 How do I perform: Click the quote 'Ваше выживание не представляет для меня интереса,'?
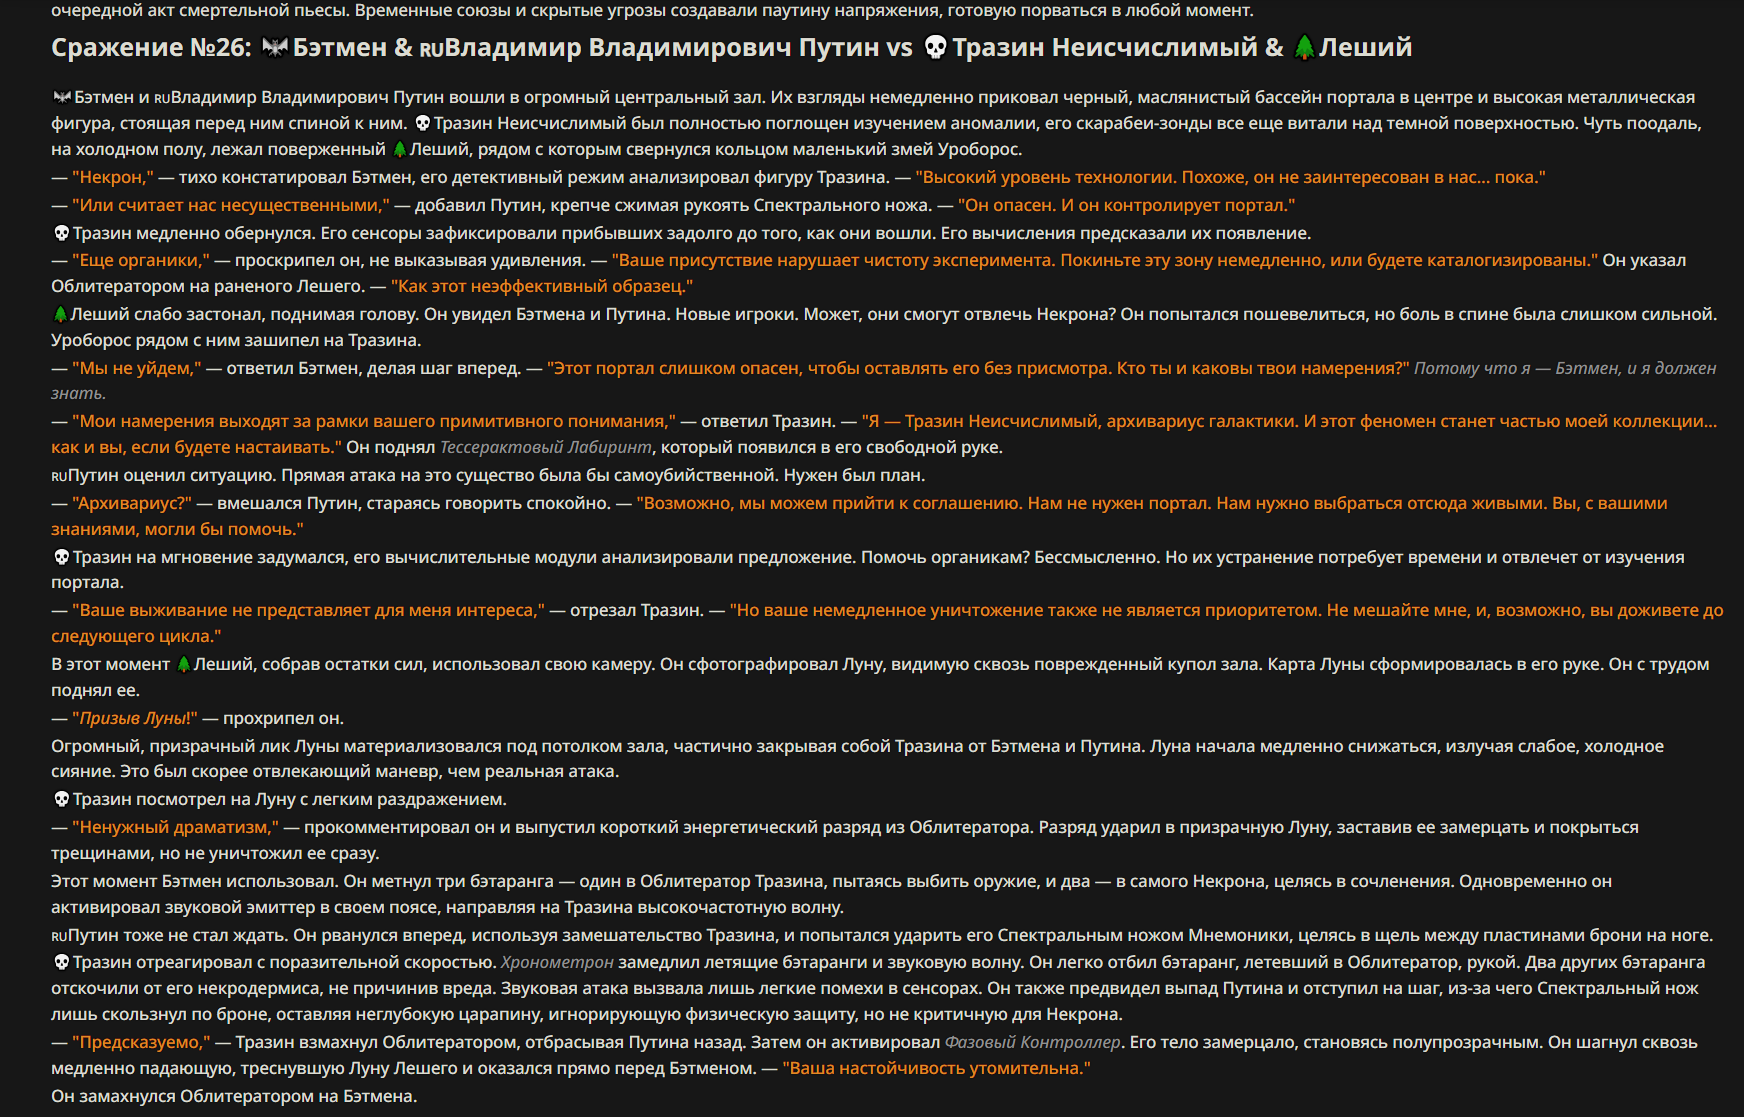pyautogui.click(x=309, y=610)
